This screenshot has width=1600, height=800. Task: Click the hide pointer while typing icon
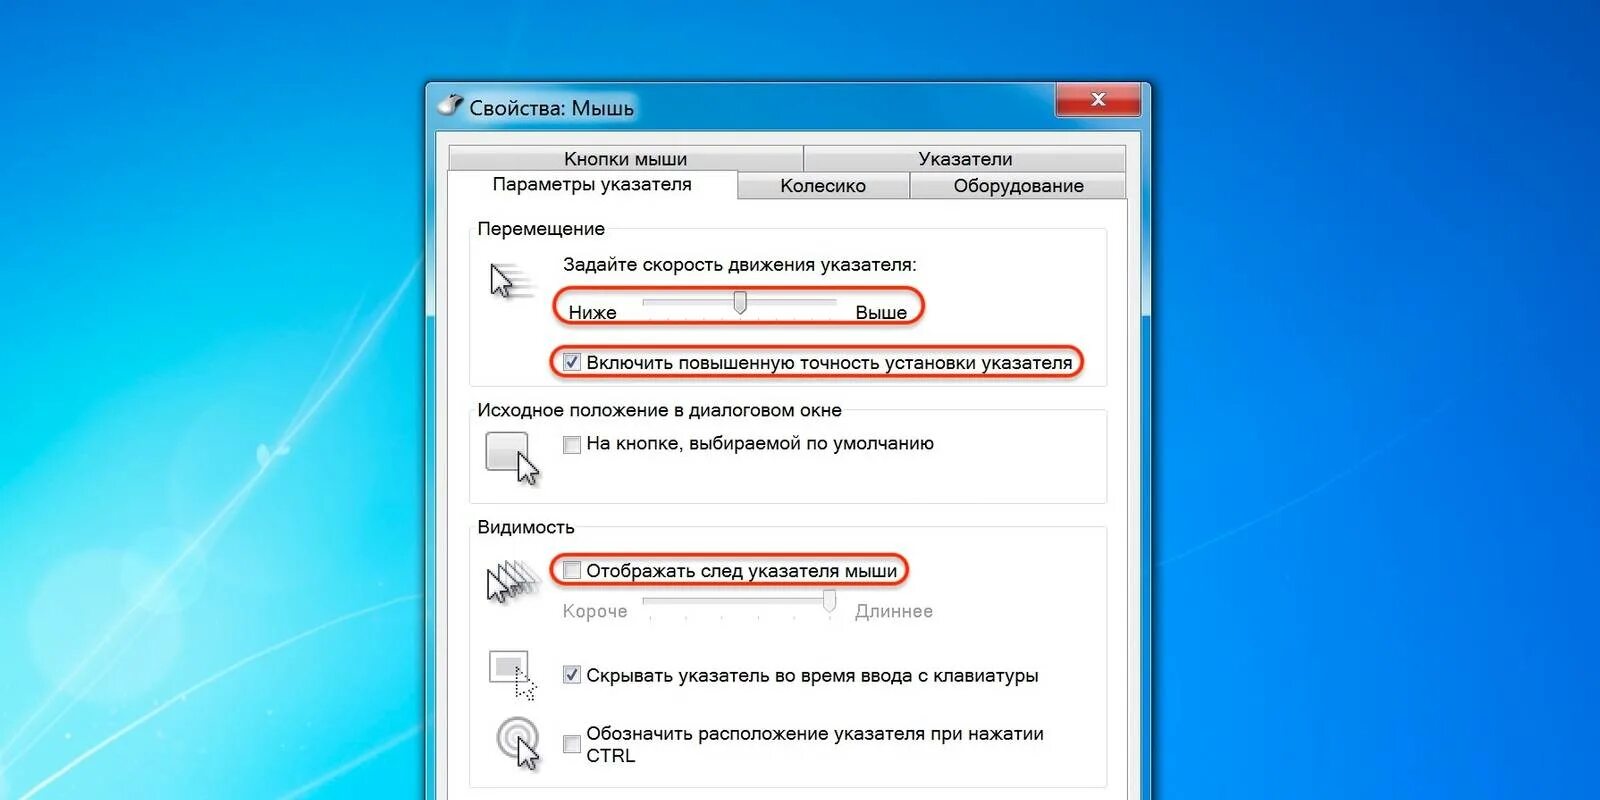[x=512, y=675]
